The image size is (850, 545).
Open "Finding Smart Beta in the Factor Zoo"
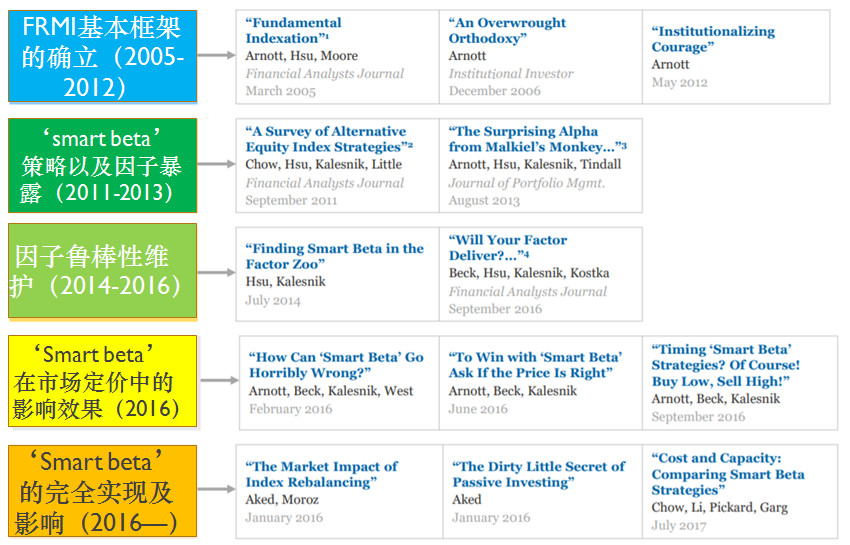tap(334, 256)
